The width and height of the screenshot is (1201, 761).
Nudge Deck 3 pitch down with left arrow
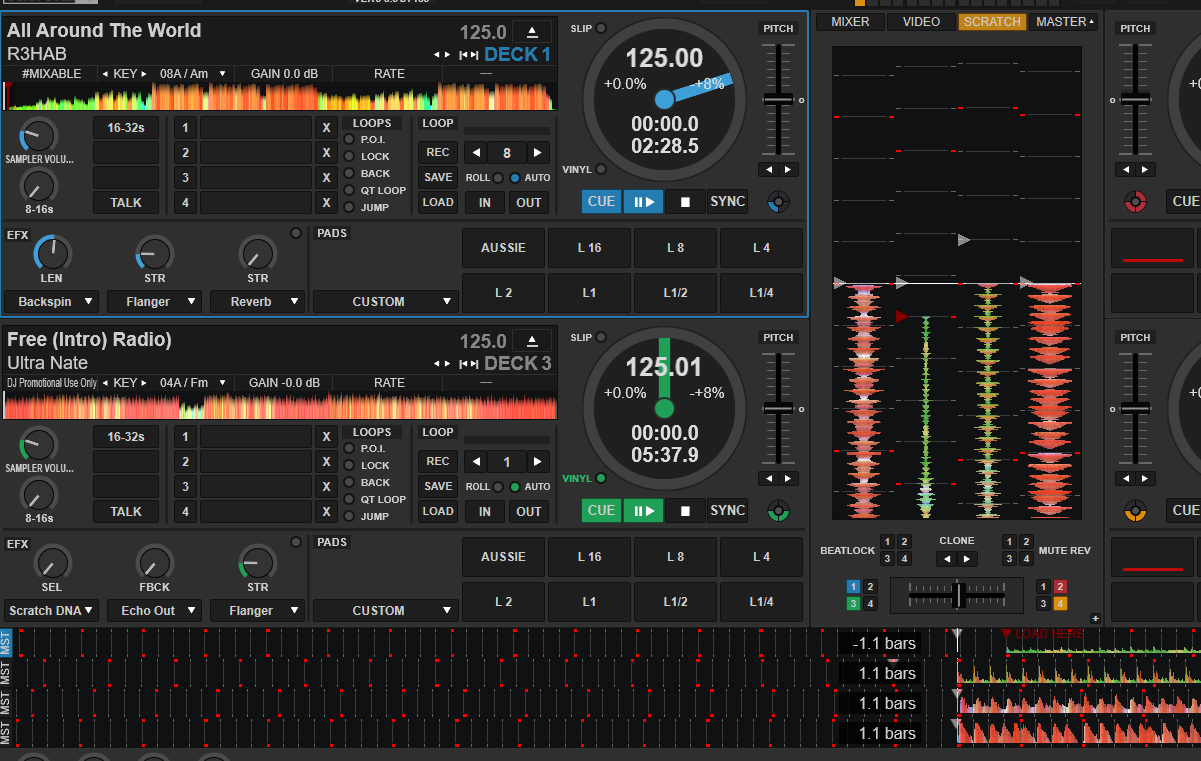[x=767, y=479]
